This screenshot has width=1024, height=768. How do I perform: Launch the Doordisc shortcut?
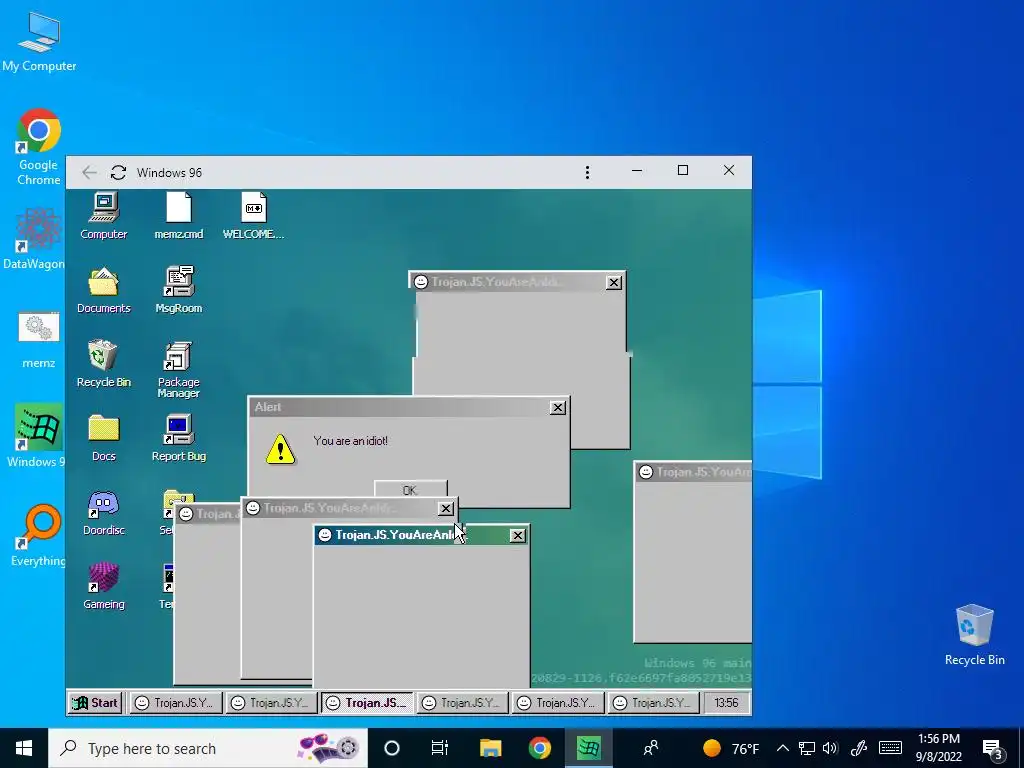point(104,513)
